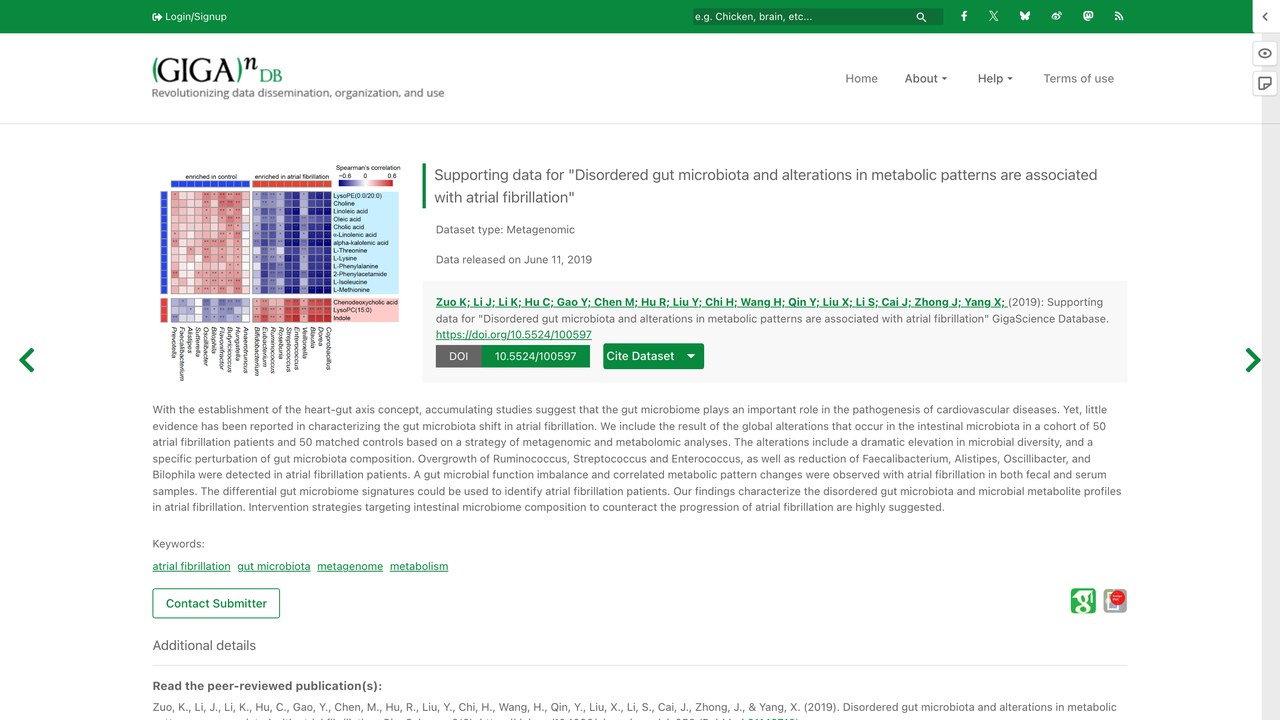
Task: Open the atrial fibrillation keyword
Action: click(x=192, y=566)
